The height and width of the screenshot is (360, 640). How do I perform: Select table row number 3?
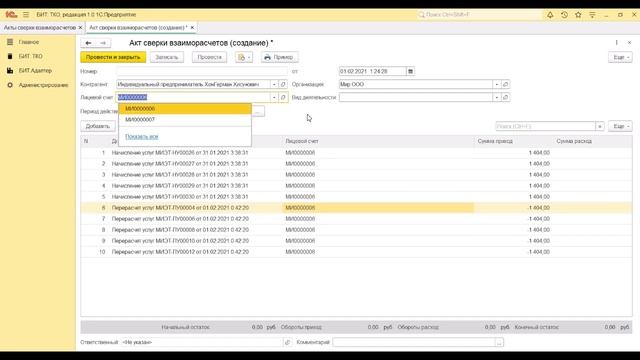[x=356, y=175]
